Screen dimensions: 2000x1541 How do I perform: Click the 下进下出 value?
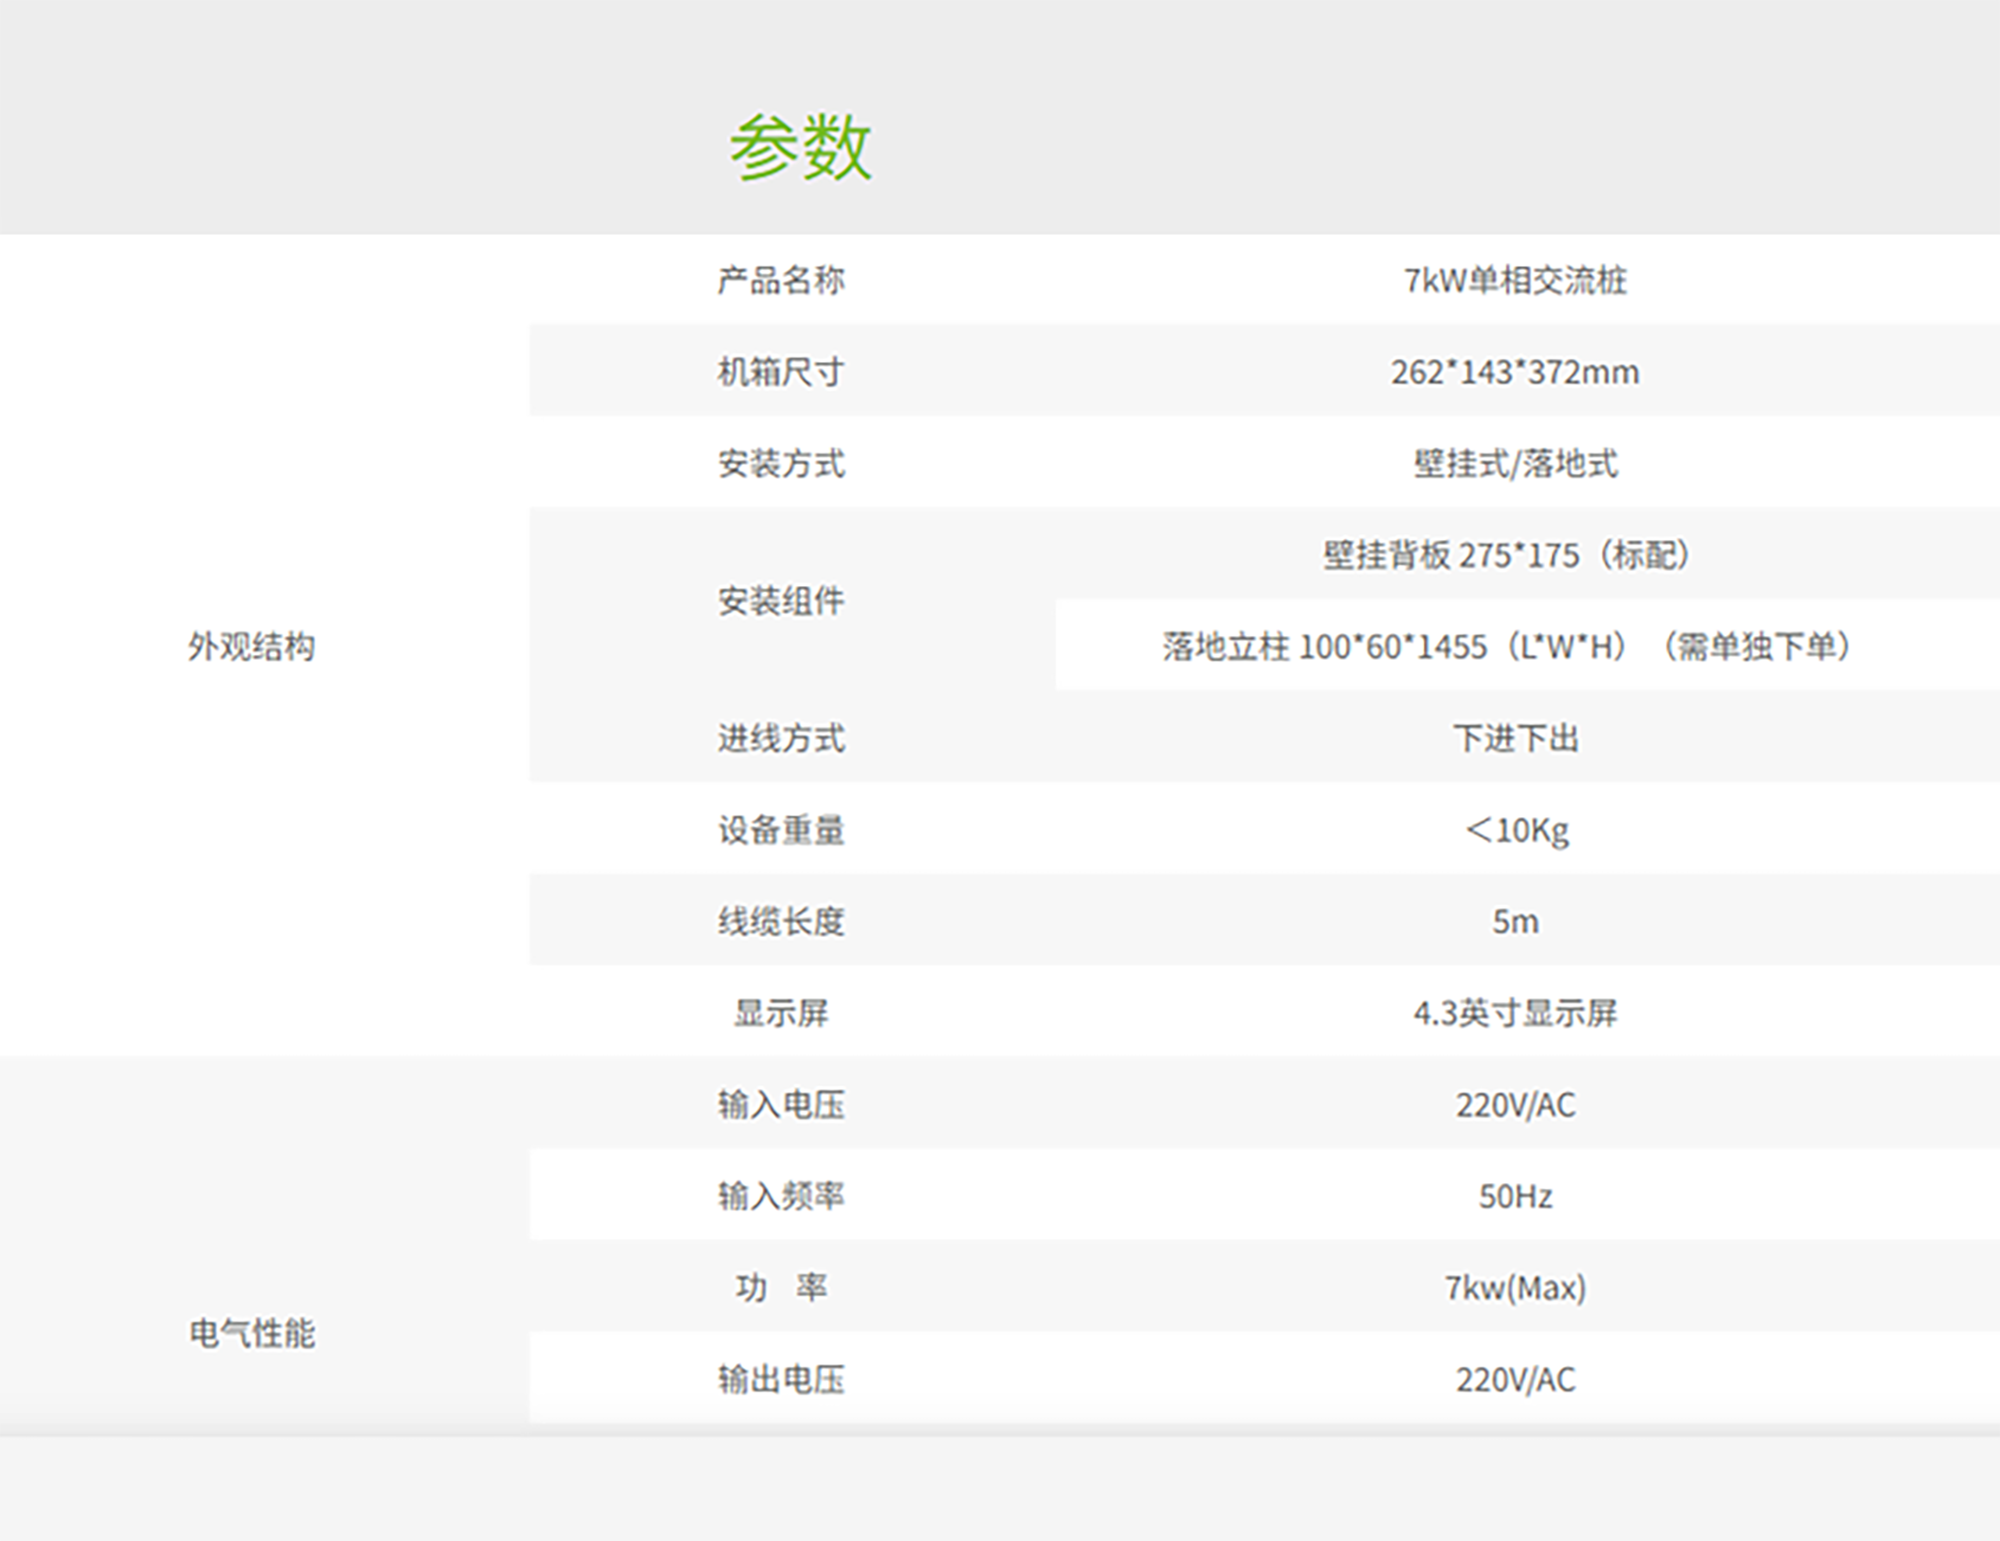click(1515, 738)
